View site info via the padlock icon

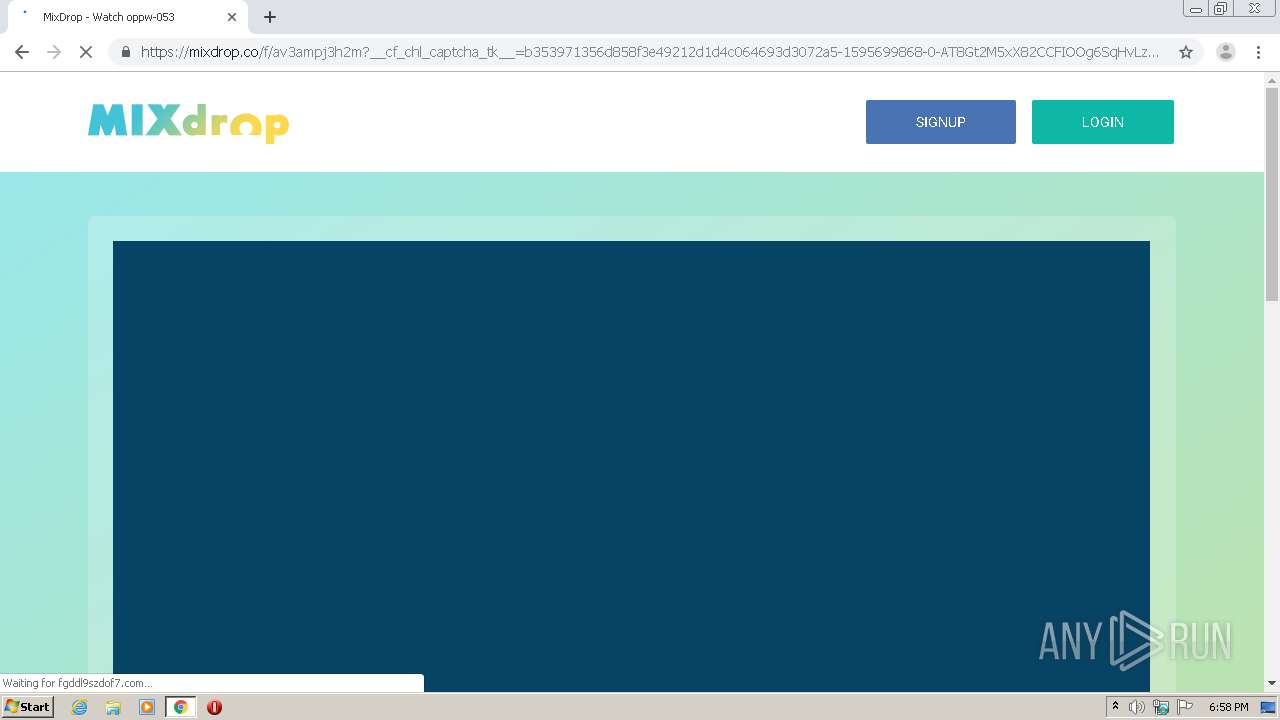pyautogui.click(x=125, y=52)
